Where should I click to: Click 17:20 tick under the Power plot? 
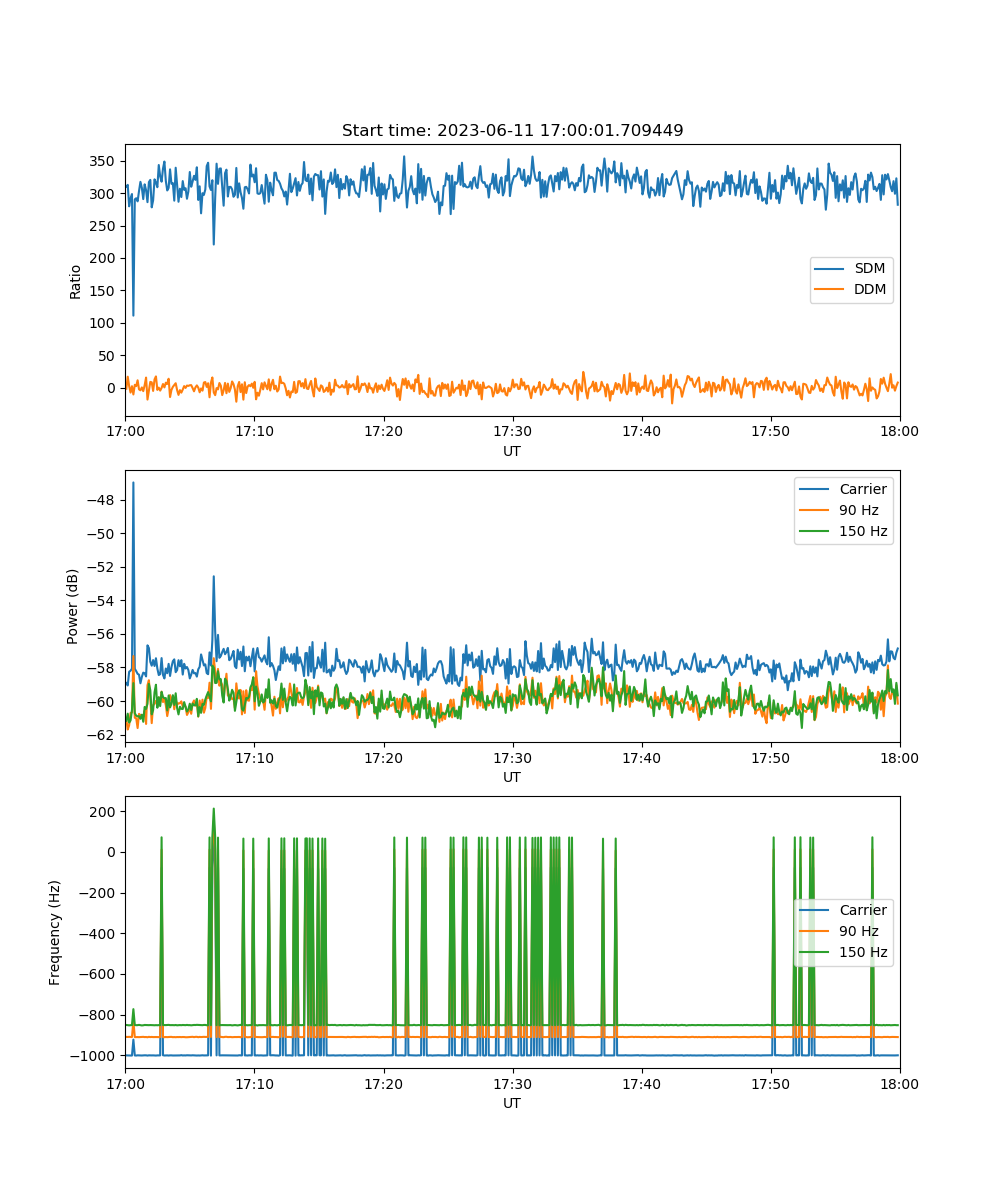pyautogui.click(x=383, y=757)
